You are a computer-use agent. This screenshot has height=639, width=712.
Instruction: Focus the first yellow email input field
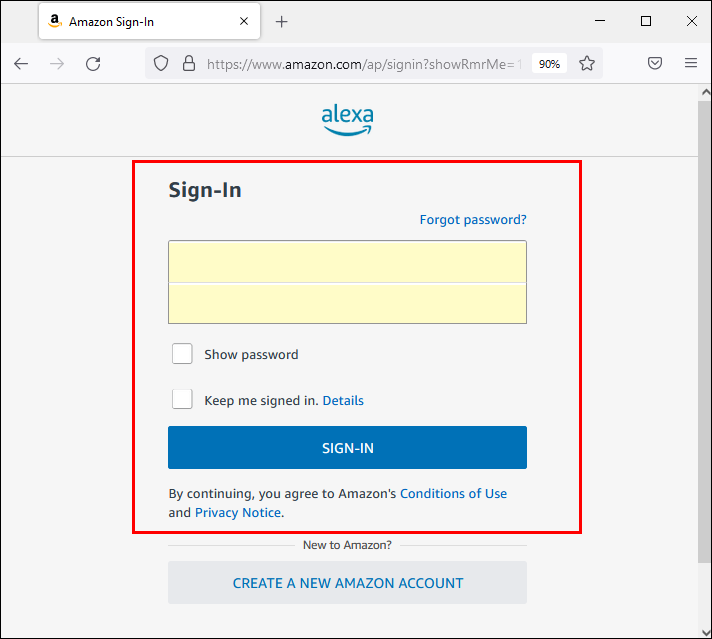coord(347,262)
